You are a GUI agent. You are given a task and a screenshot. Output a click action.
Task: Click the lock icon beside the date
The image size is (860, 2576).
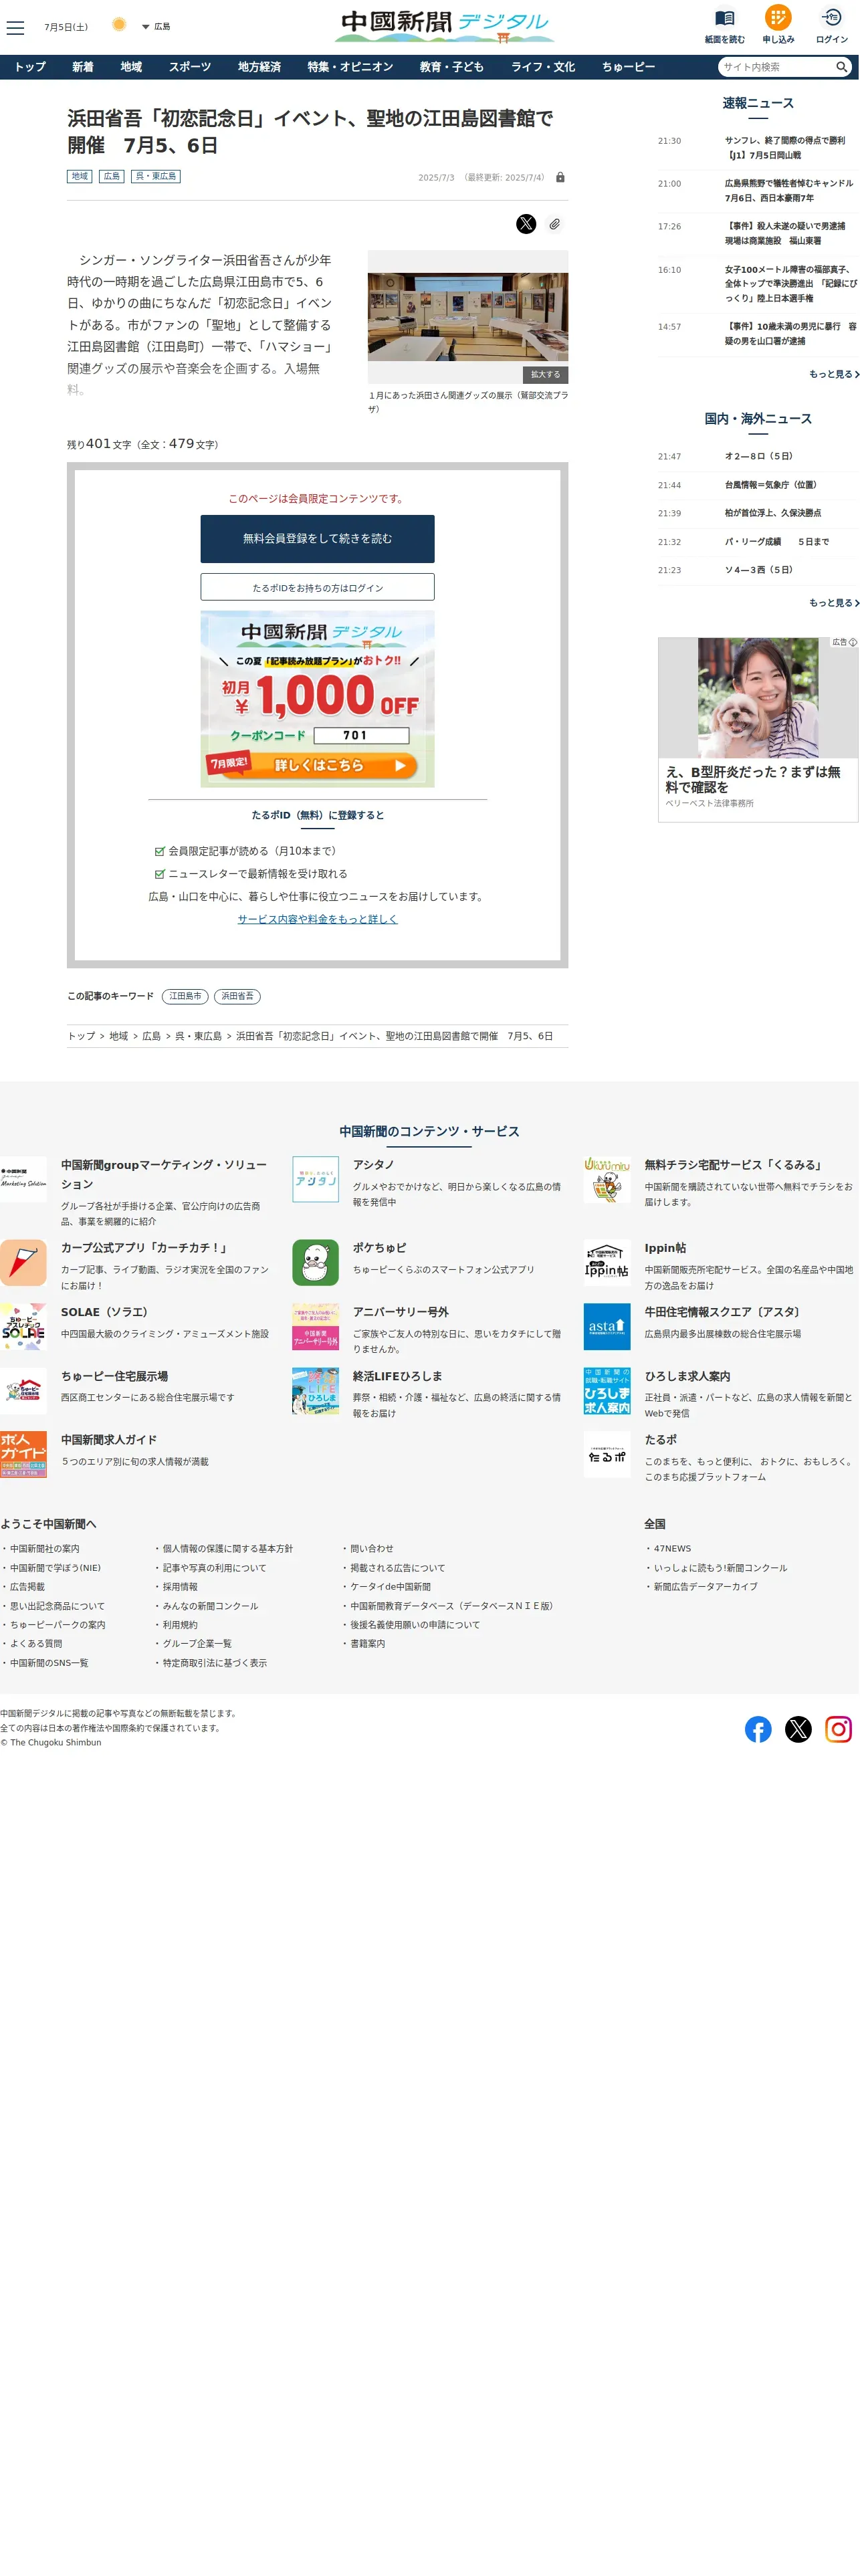[560, 177]
